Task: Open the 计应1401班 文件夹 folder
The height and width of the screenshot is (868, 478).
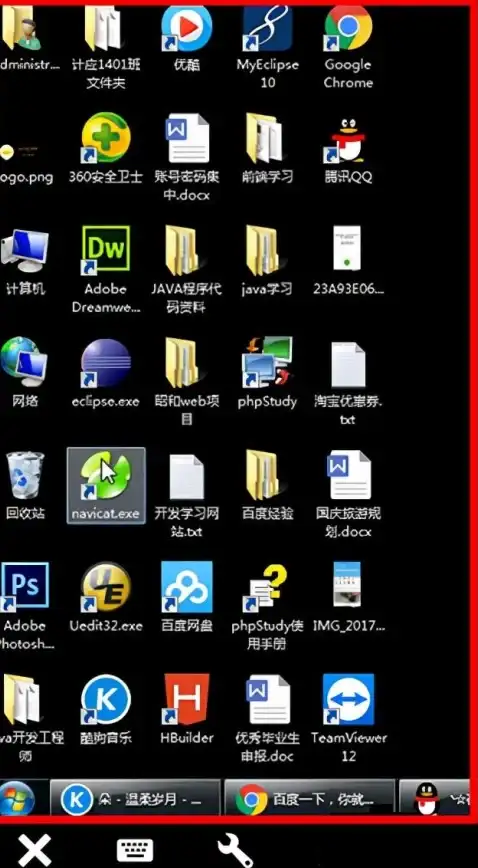Action: [106, 28]
